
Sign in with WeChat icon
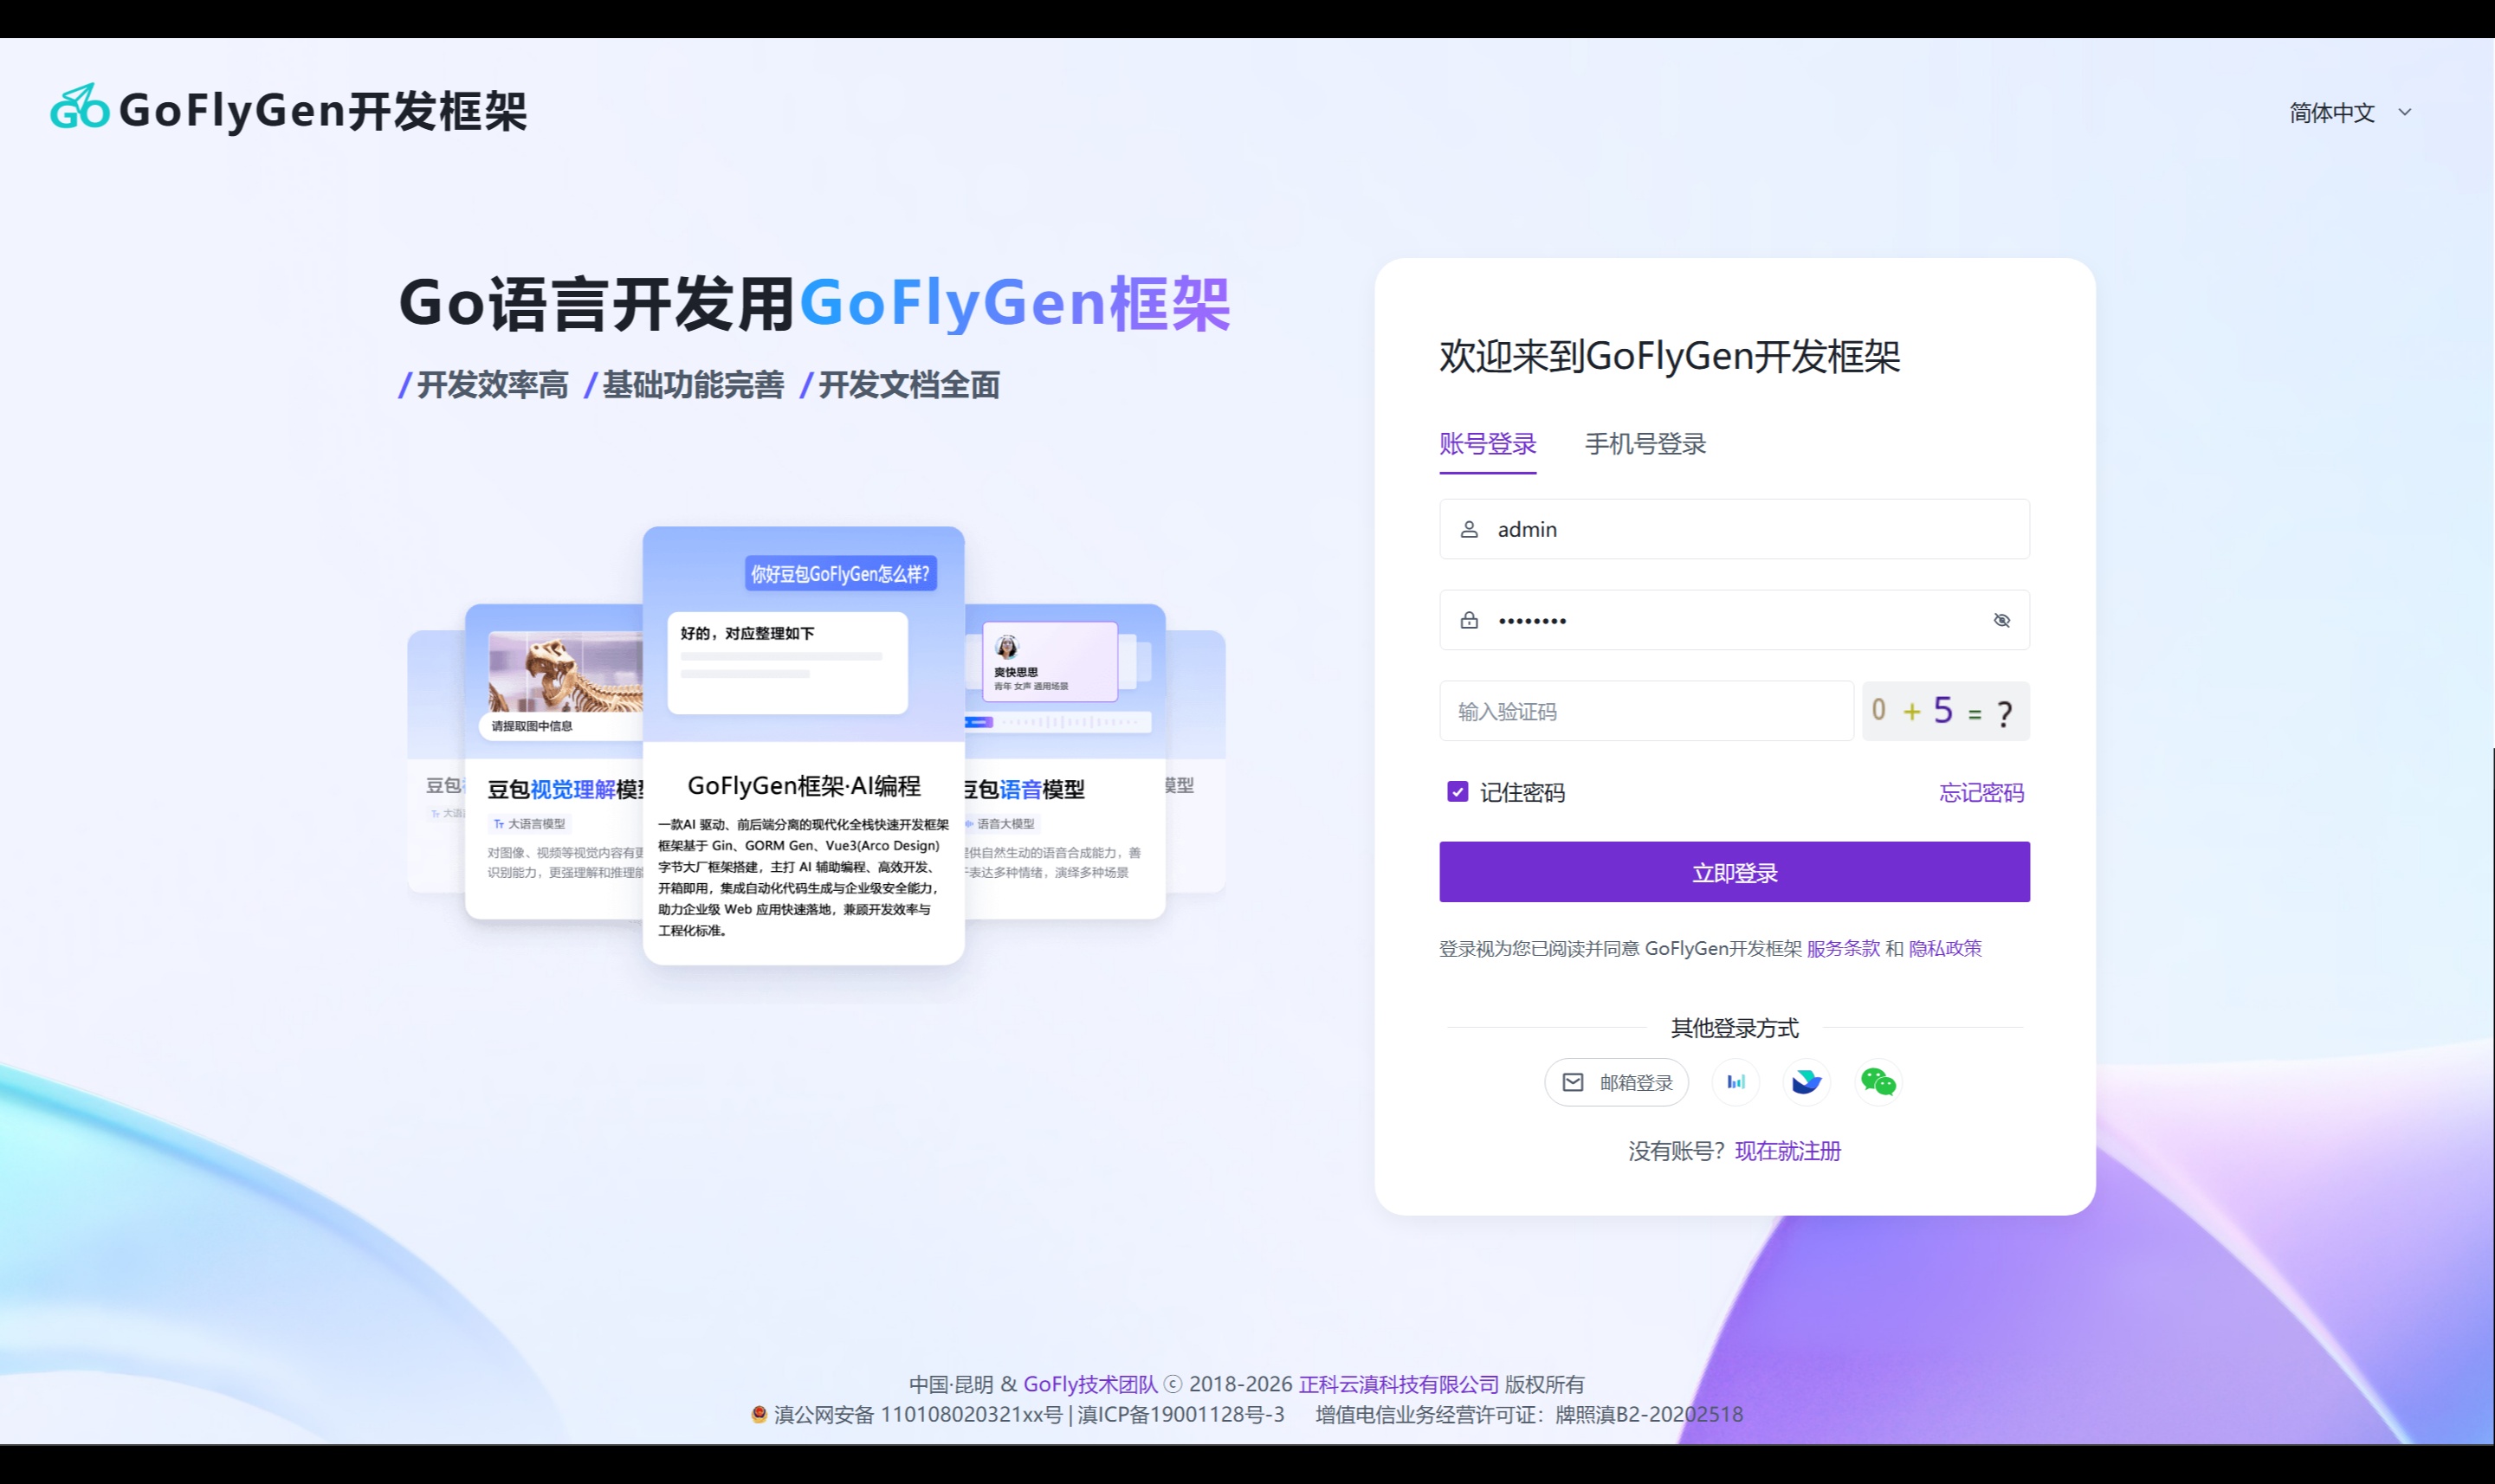(1878, 1082)
